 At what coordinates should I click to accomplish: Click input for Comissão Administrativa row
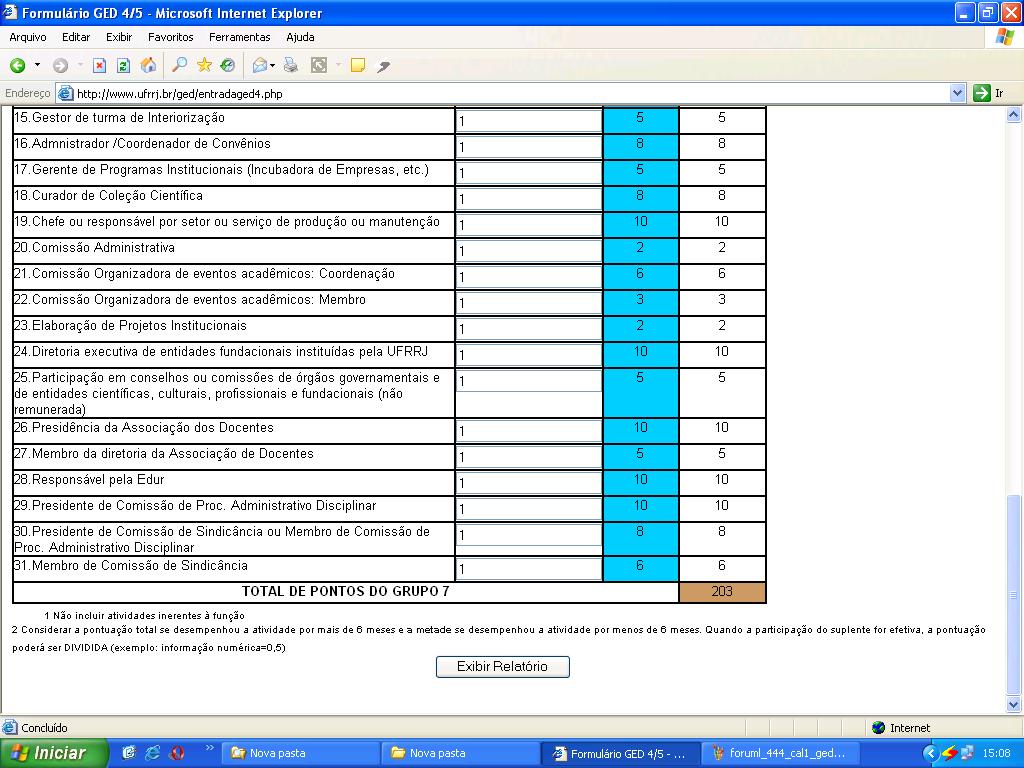529,251
